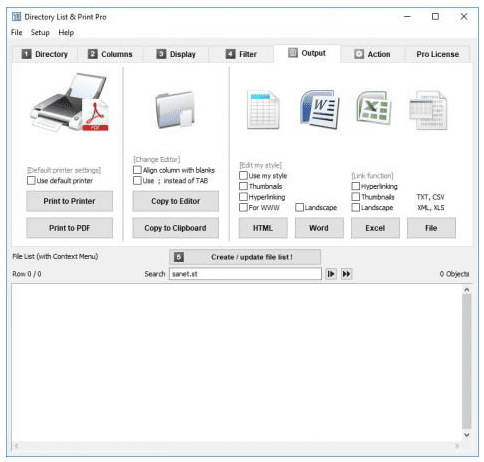
Task: Click the number 4 icon on Filter tab
Action: (x=230, y=54)
